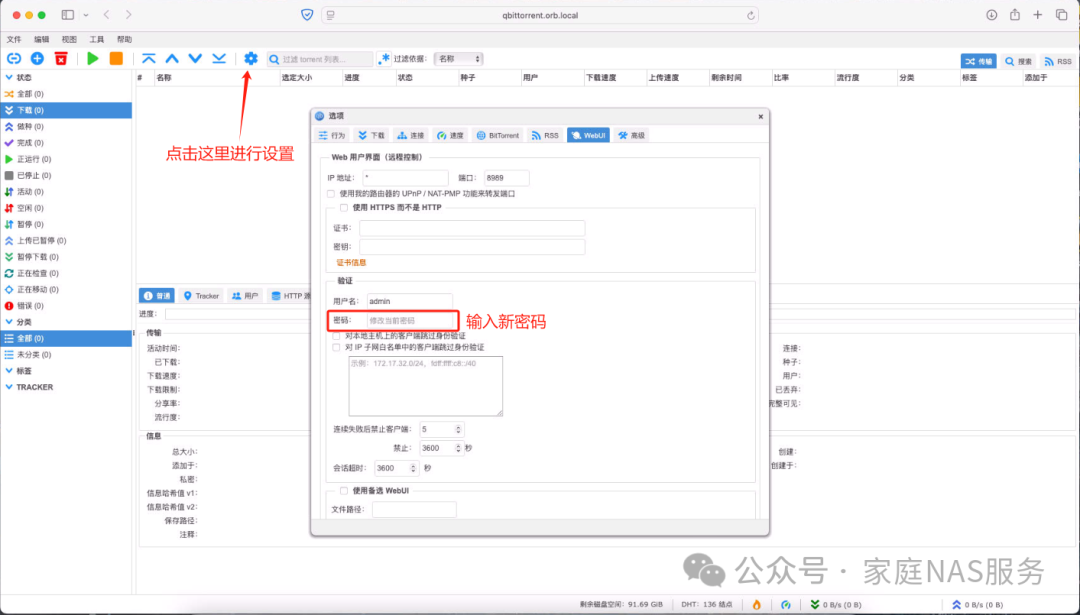Click the flame speed icon in status bar
Screen dimensions: 1080x615
tap(756, 604)
